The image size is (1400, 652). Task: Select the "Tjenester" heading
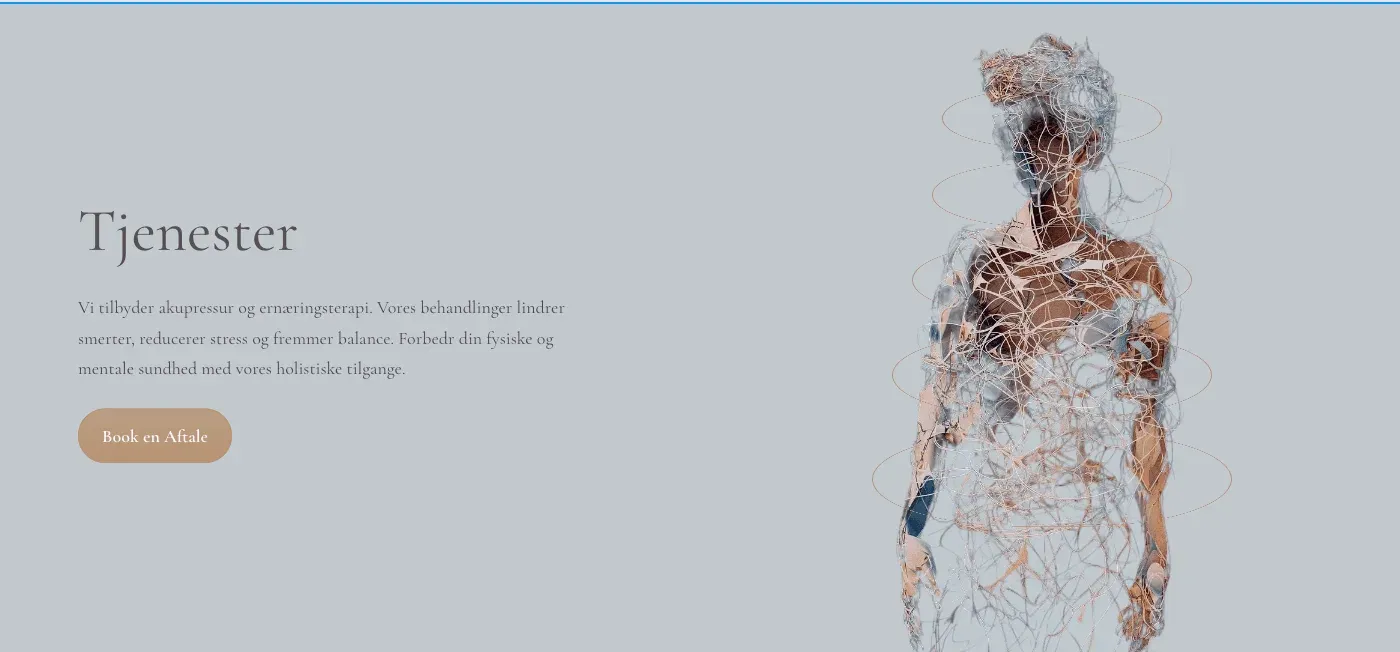(188, 233)
